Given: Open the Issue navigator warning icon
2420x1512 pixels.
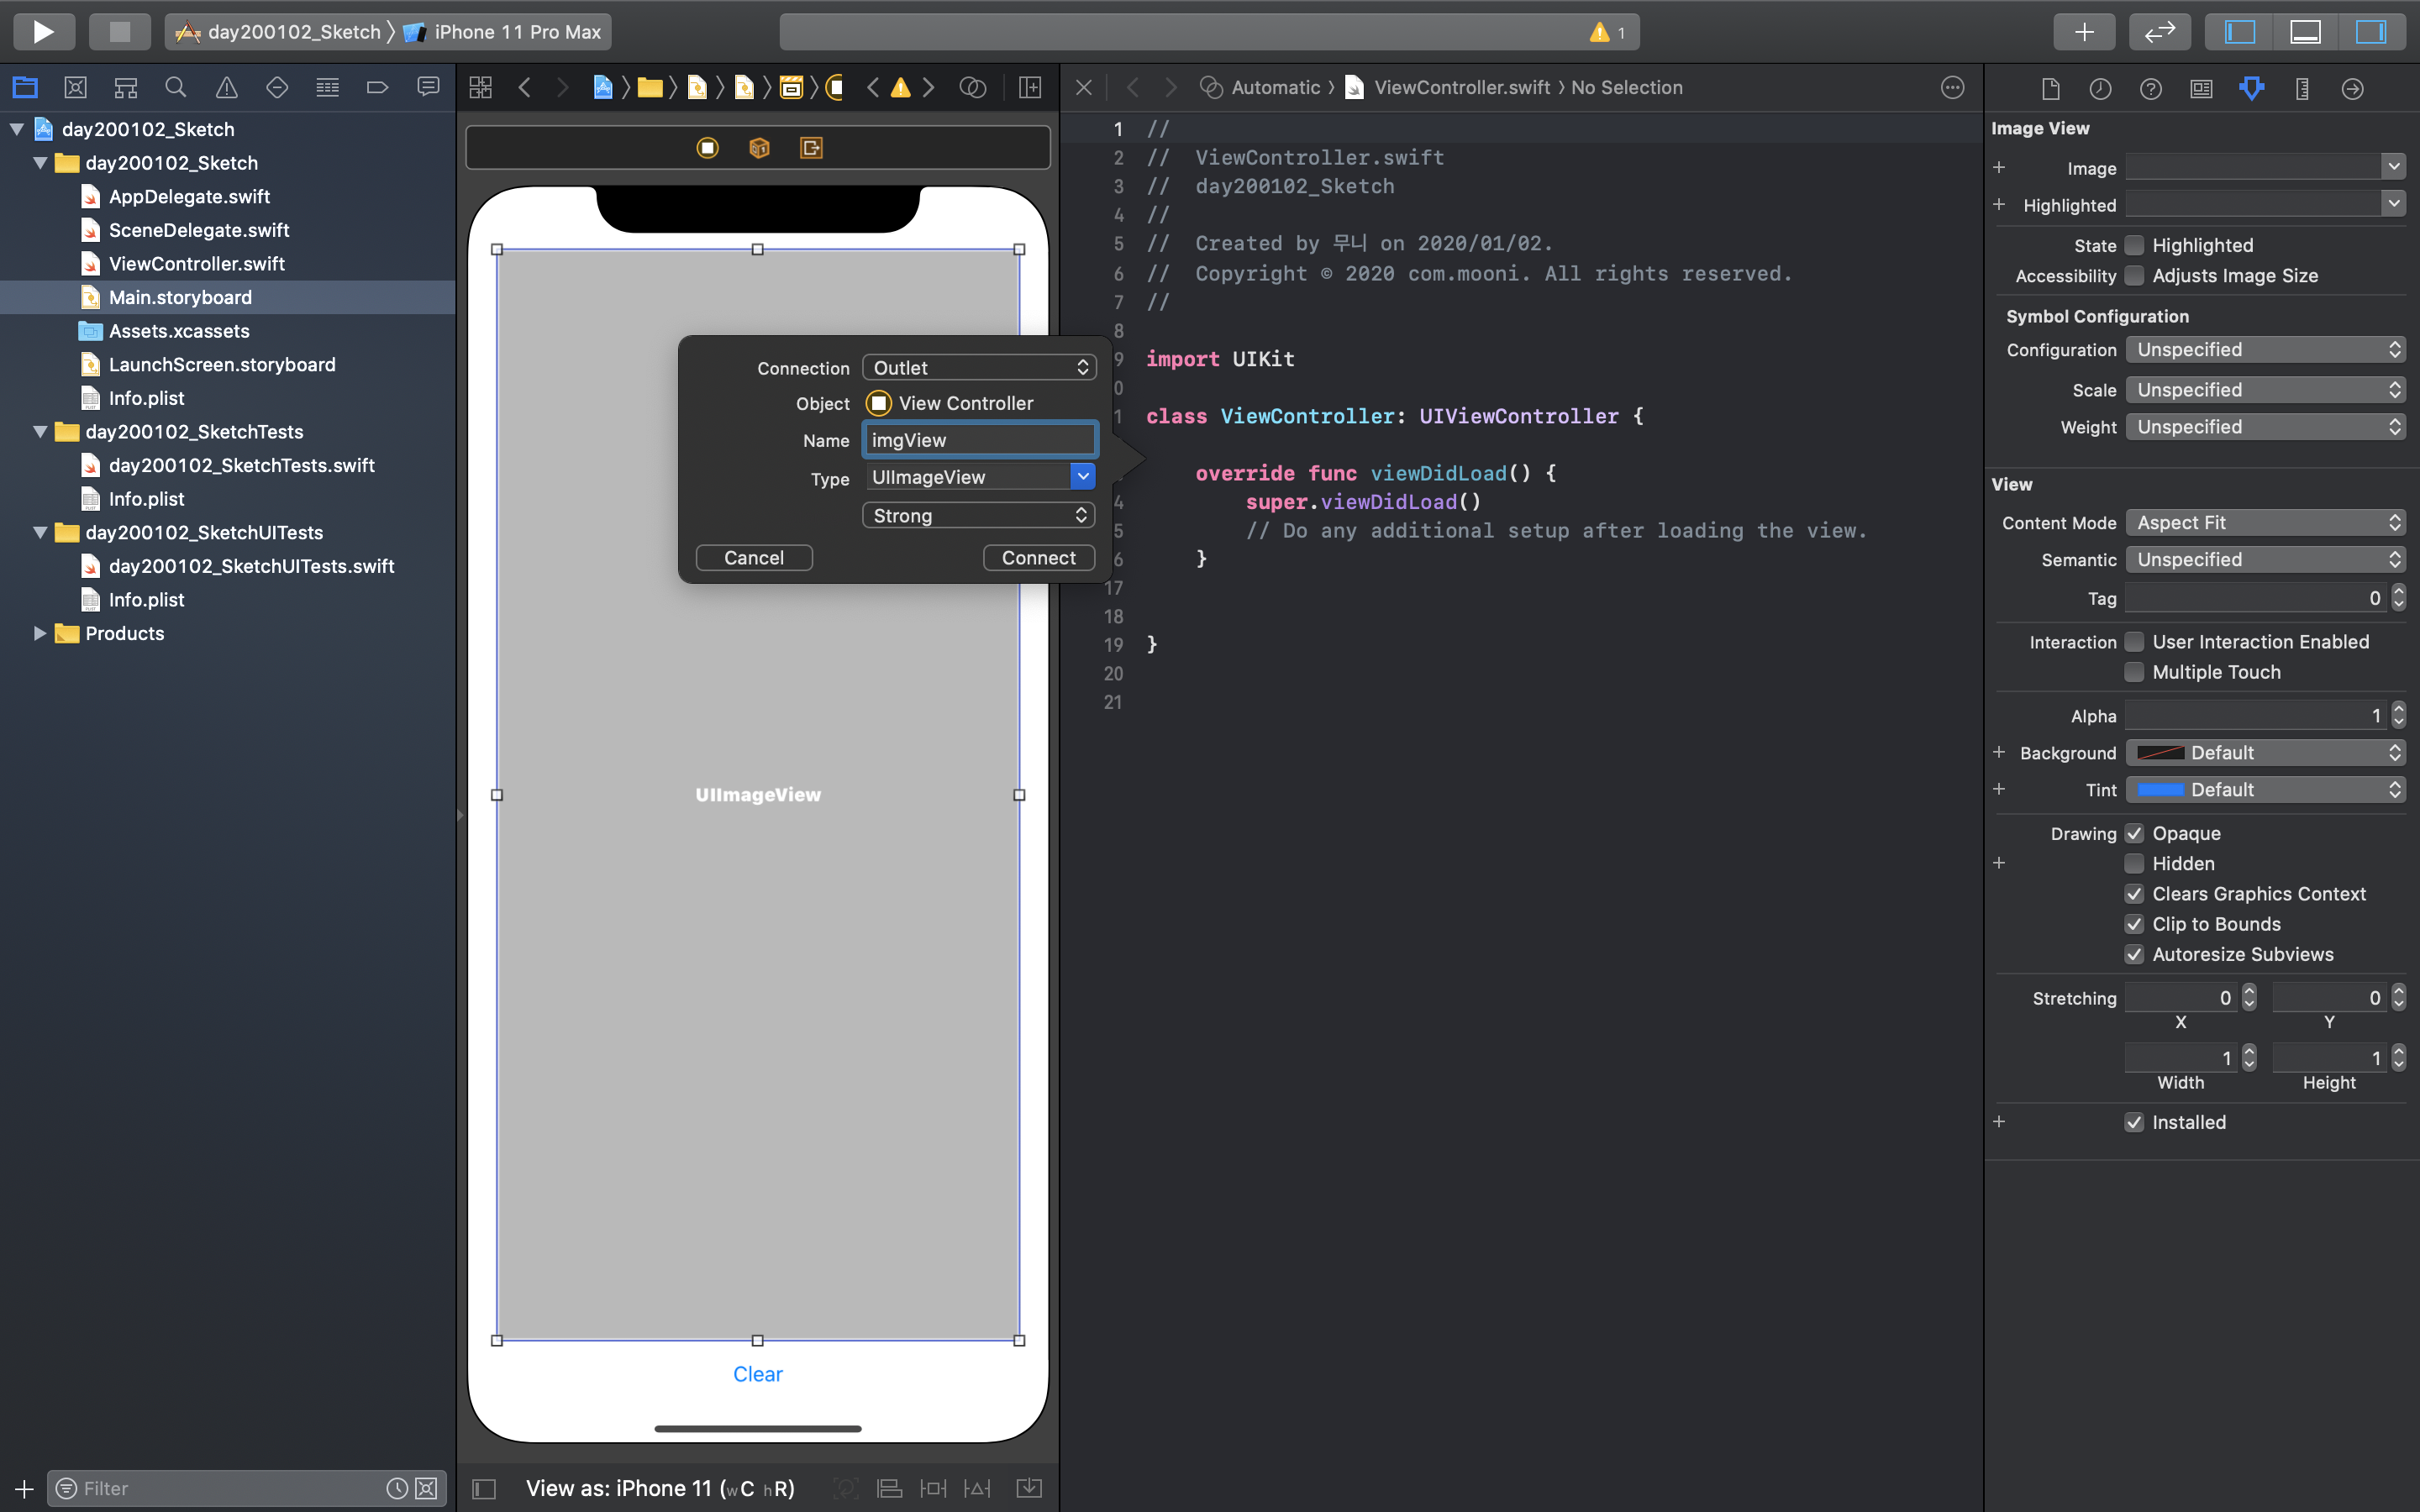Looking at the screenshot, I should (227, 88).
